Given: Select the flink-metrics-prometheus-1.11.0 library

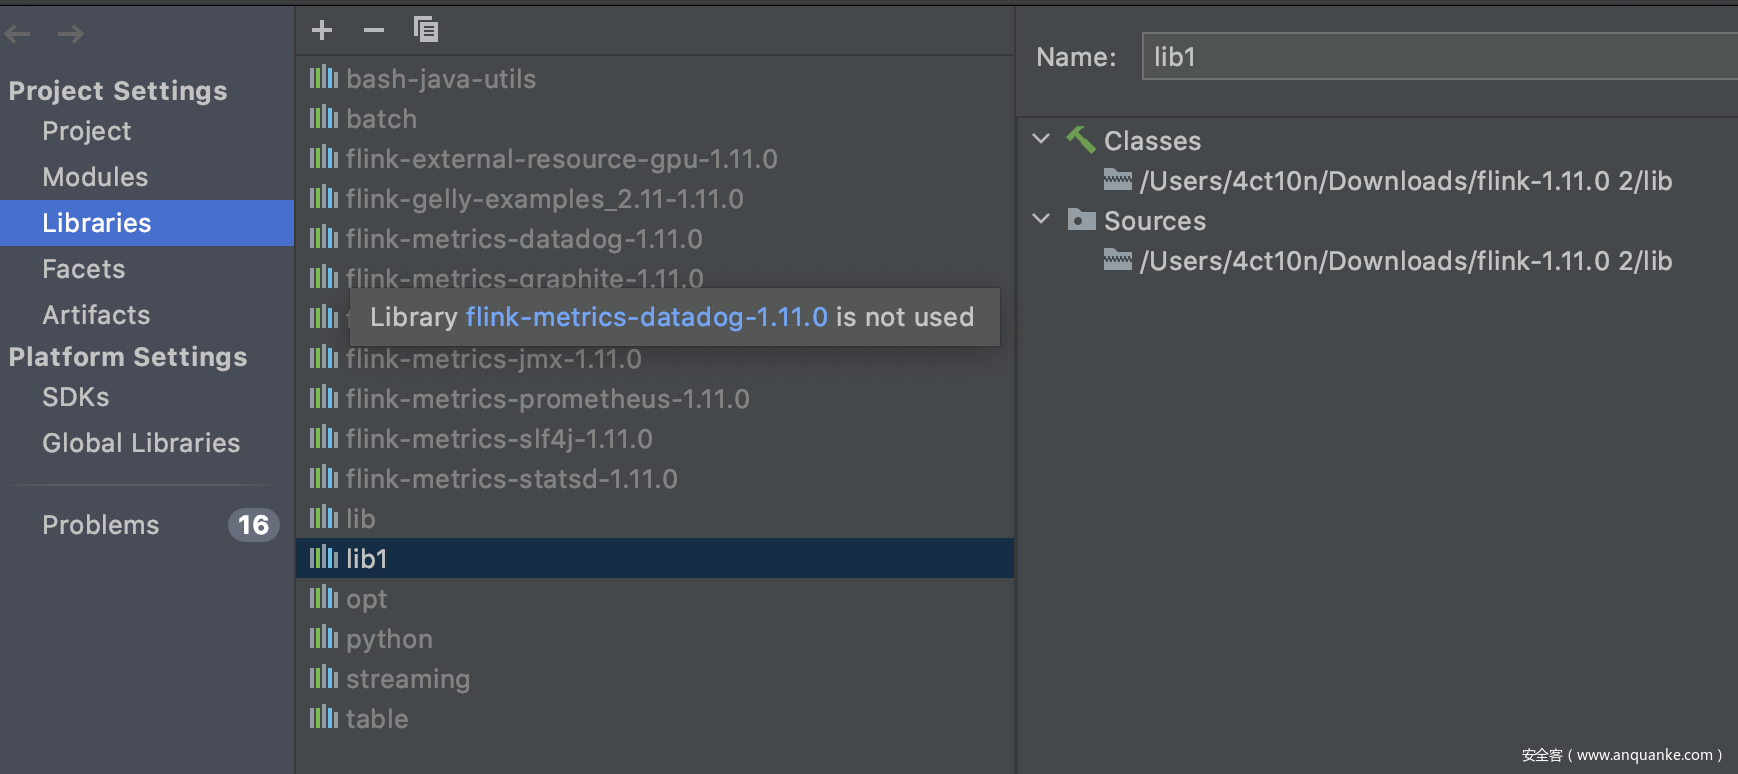Looking at the screenshot, I should coord(547,399).
